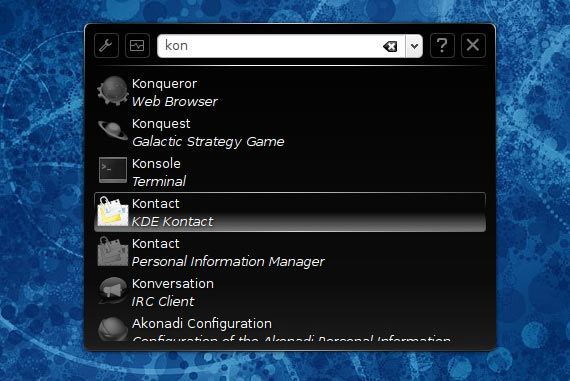Close the KRunner dialog
Screen dimensions: 570x381
(473, 45)
